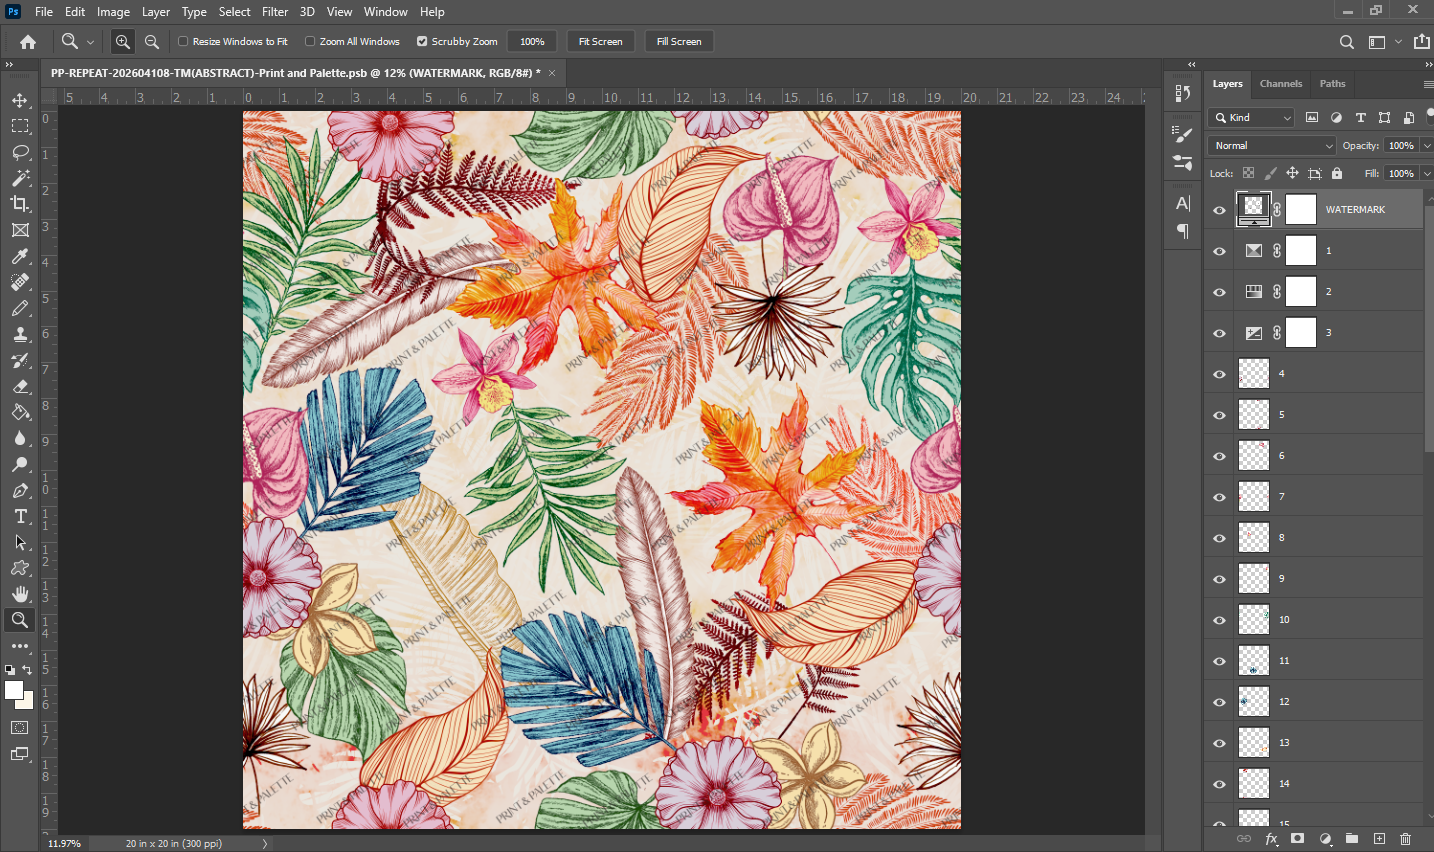Select the Hand tool

tap(20, 594)
